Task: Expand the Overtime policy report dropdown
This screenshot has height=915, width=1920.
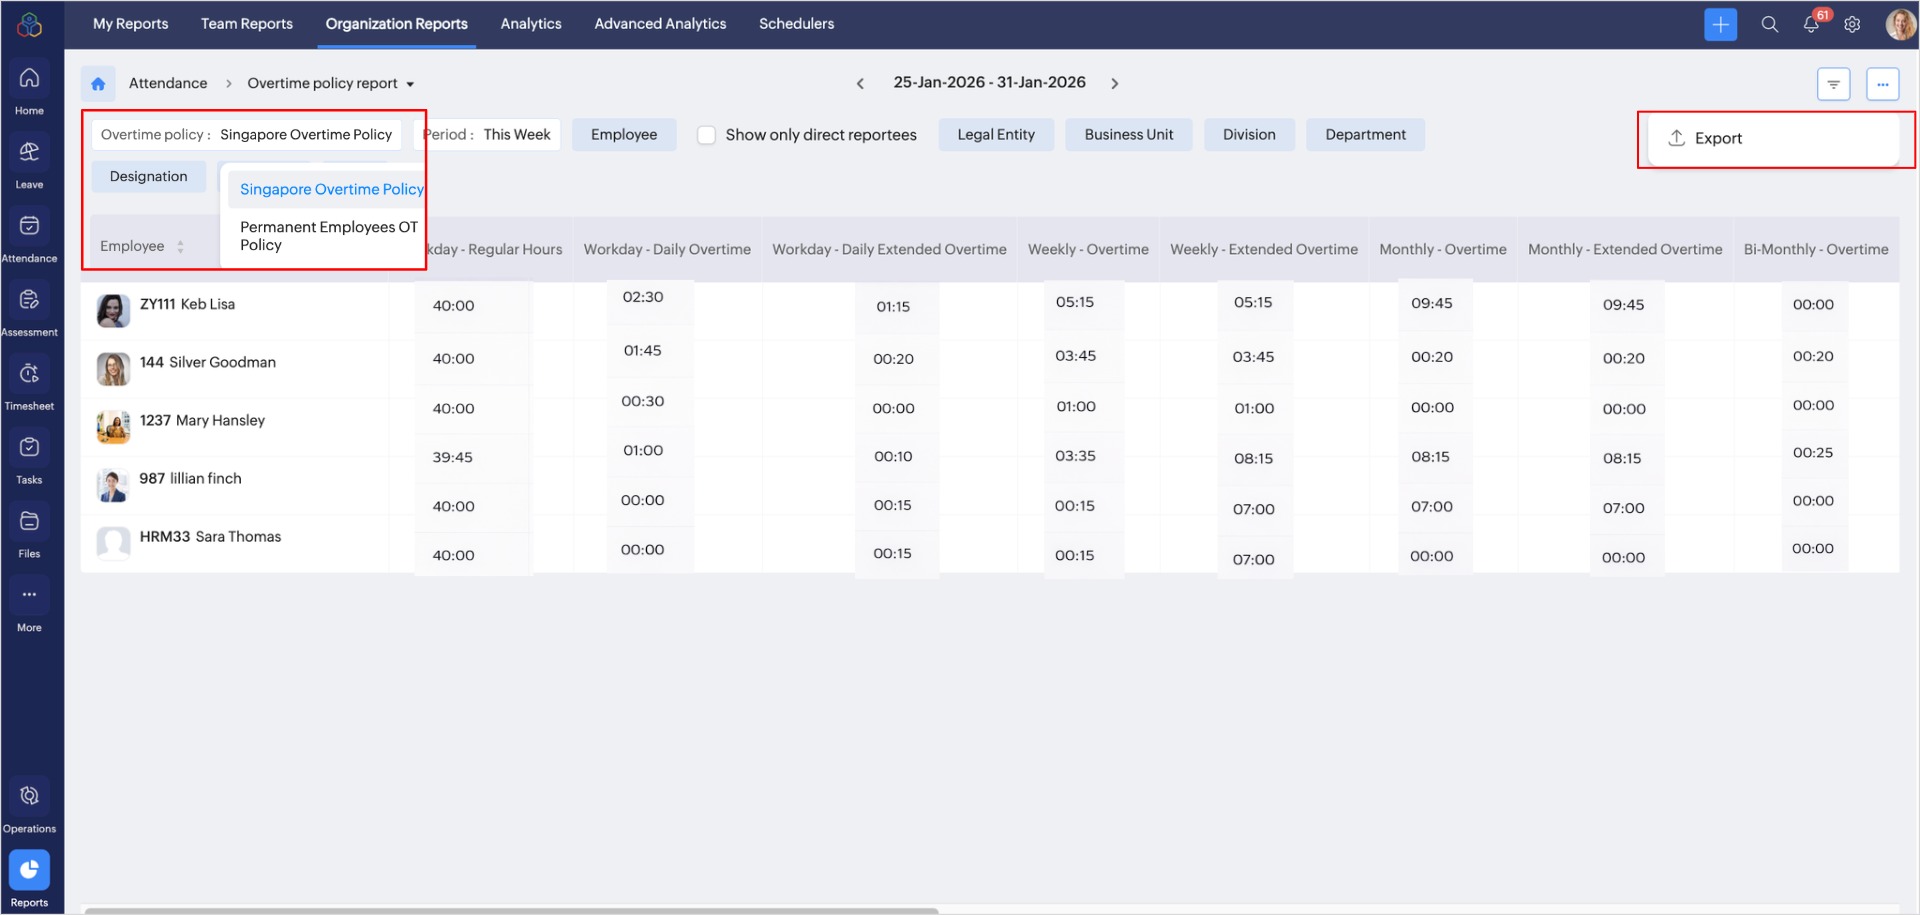Action: 410,84
